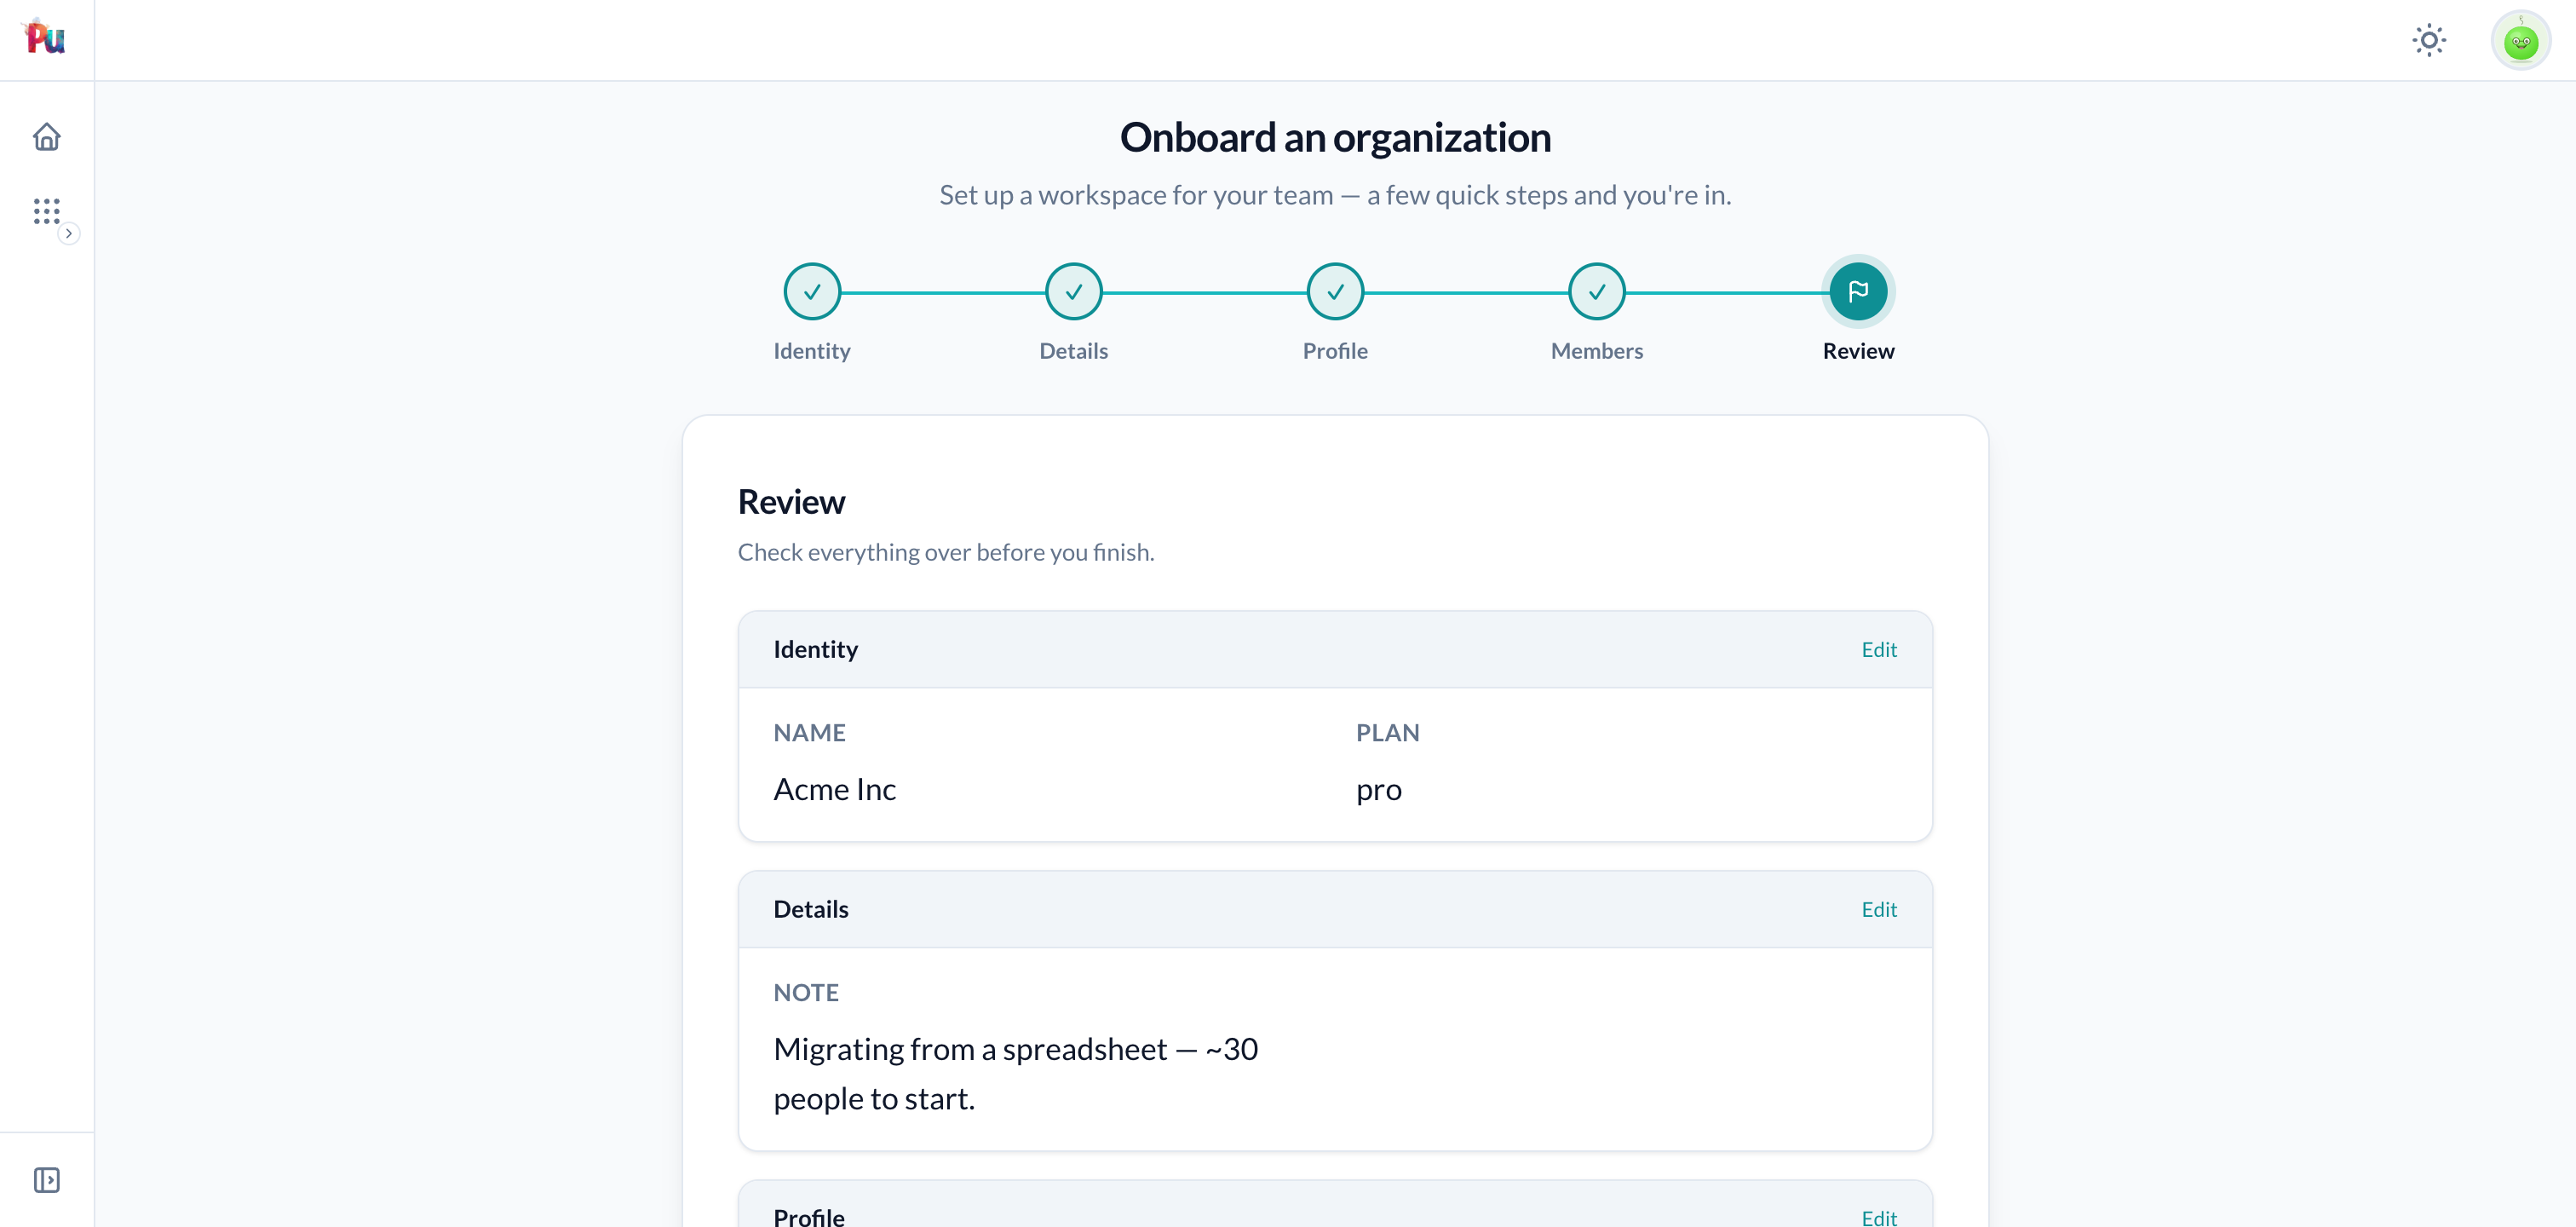Open the apps grid icon in sidebar
This screenshot has height=1227, width=2576.
click(x=46, y=211)
